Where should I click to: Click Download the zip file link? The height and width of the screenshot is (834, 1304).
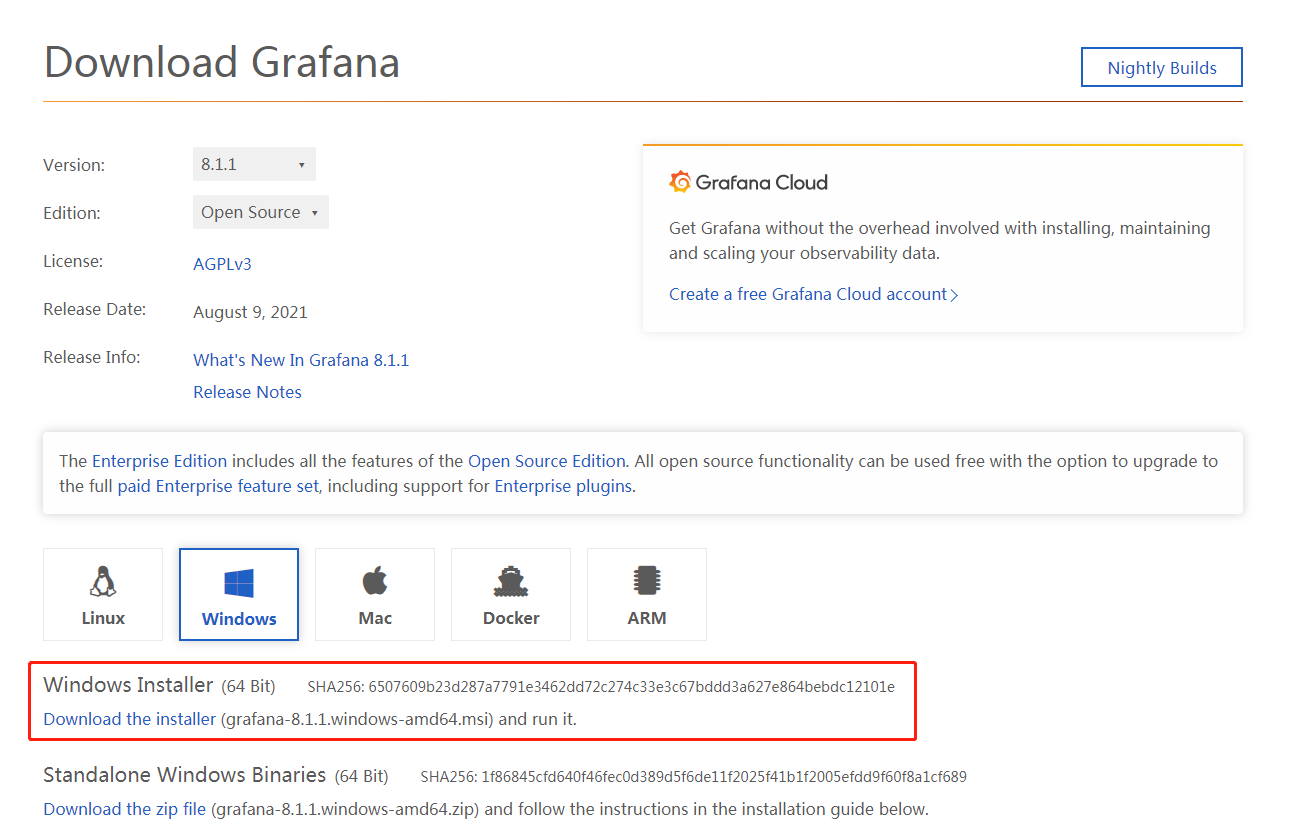[x=124, y=809]
